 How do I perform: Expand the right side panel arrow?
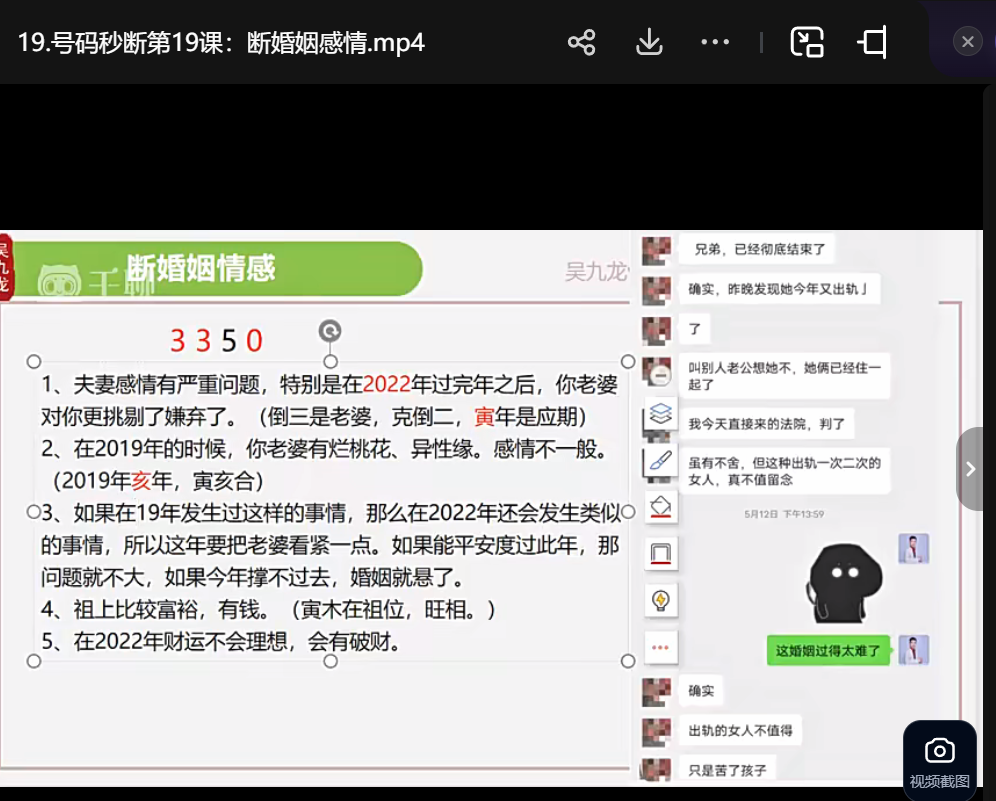point(971,469)
